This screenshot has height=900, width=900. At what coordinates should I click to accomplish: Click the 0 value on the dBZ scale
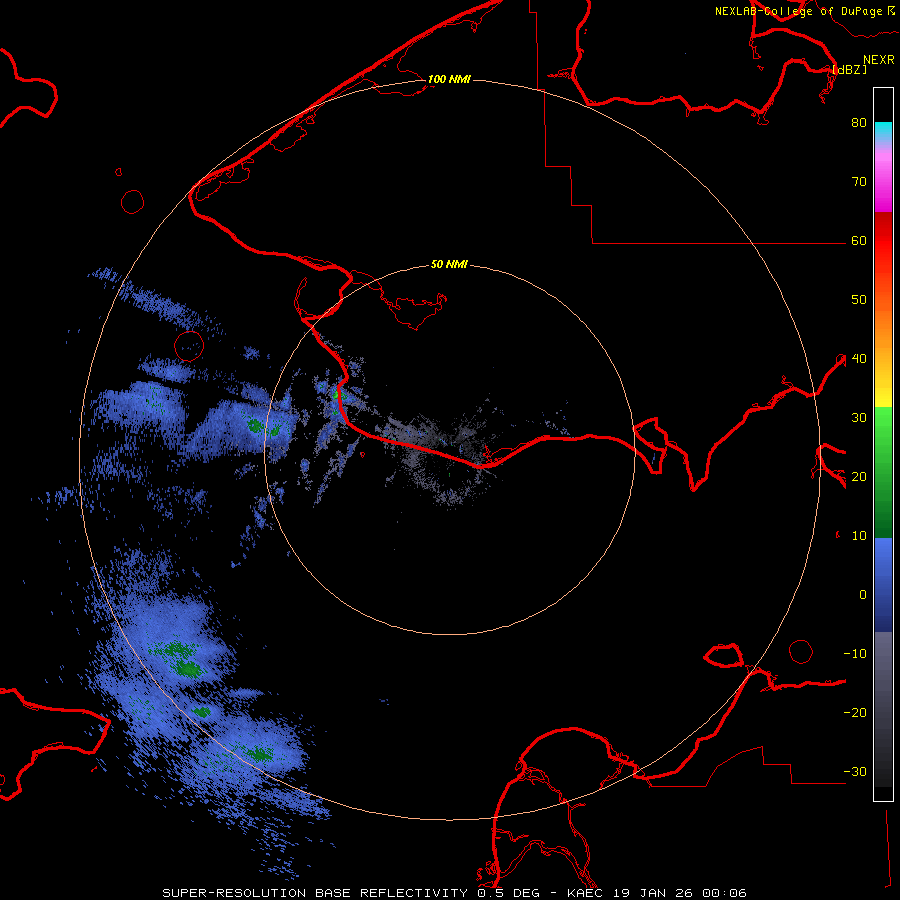pyautogui.click(x=863, y=595)
